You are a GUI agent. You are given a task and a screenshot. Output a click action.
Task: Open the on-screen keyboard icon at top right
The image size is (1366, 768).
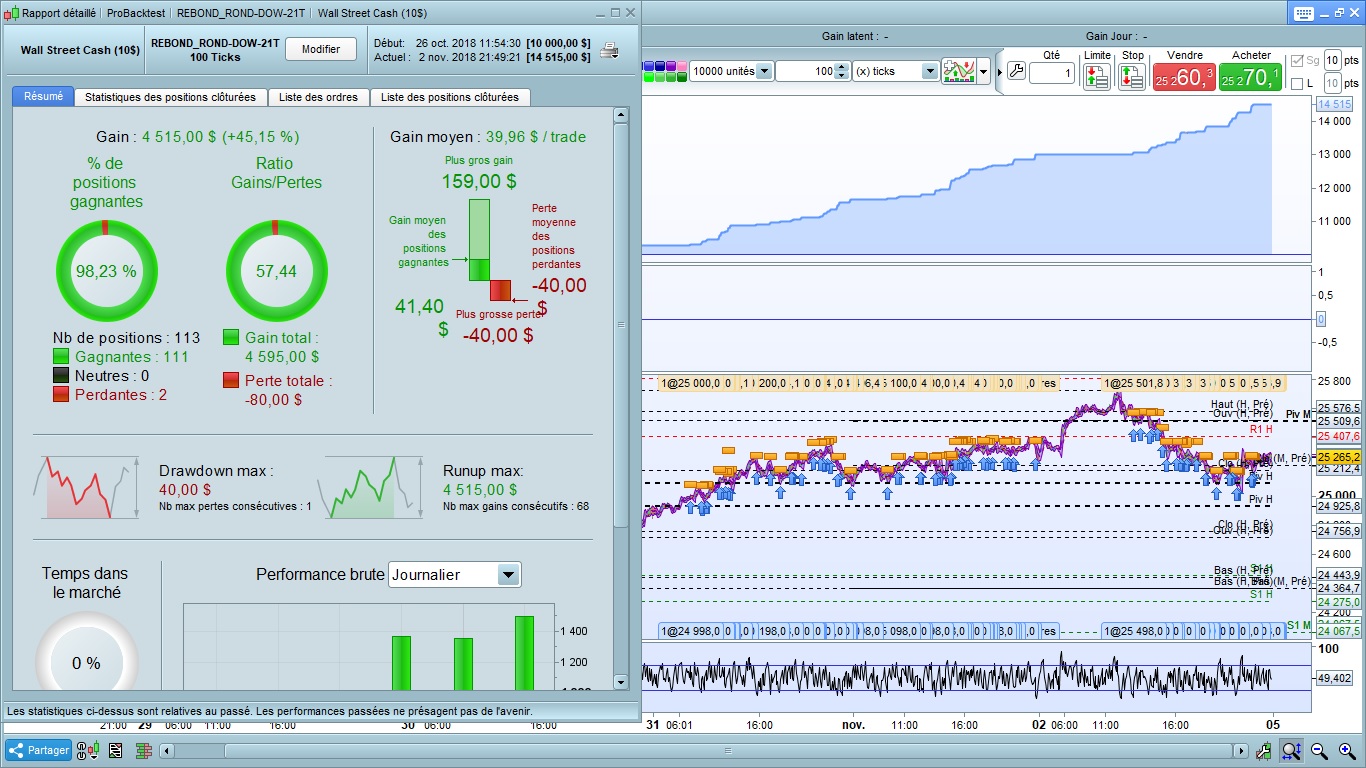1303,13
